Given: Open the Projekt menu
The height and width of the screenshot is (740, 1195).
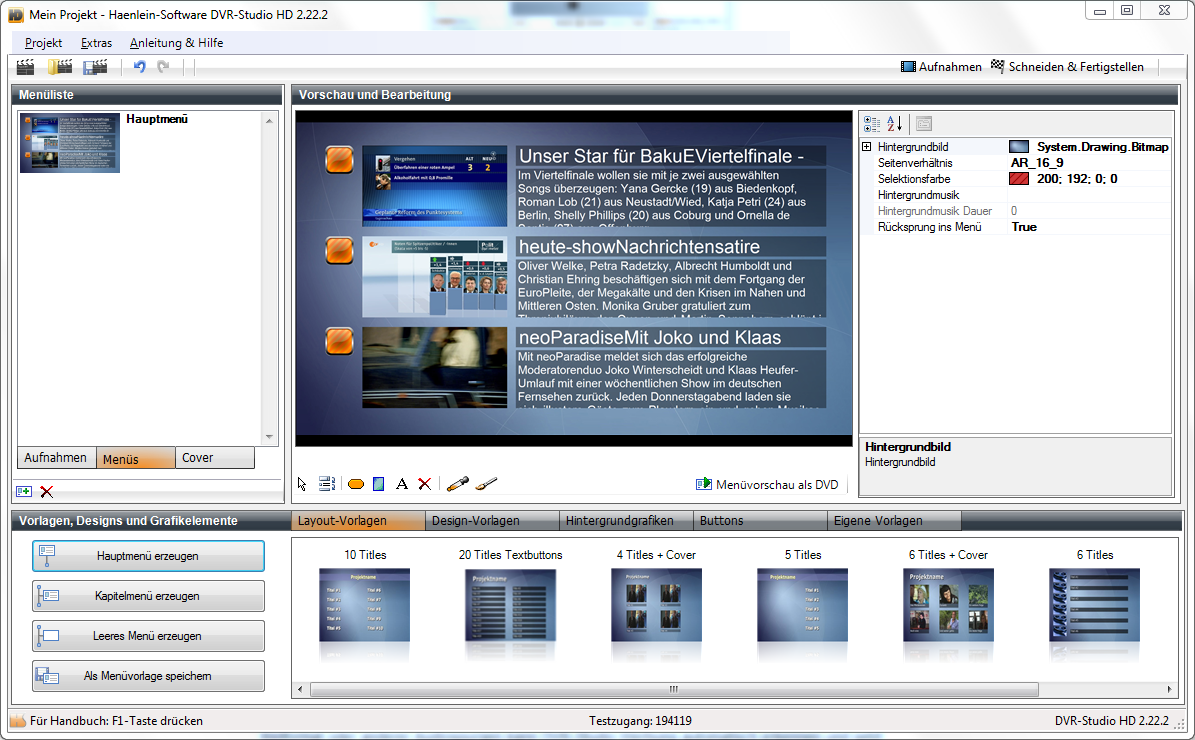Looking at the screenshot, I should click(43, 43).
